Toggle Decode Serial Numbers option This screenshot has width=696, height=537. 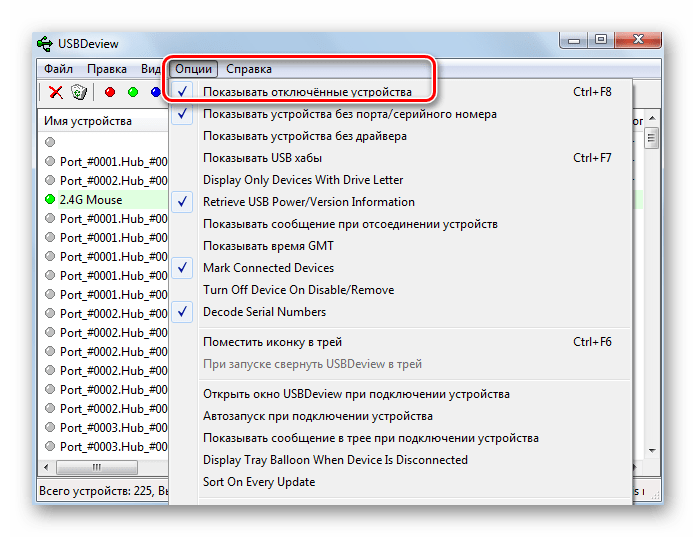pos(400,312)
